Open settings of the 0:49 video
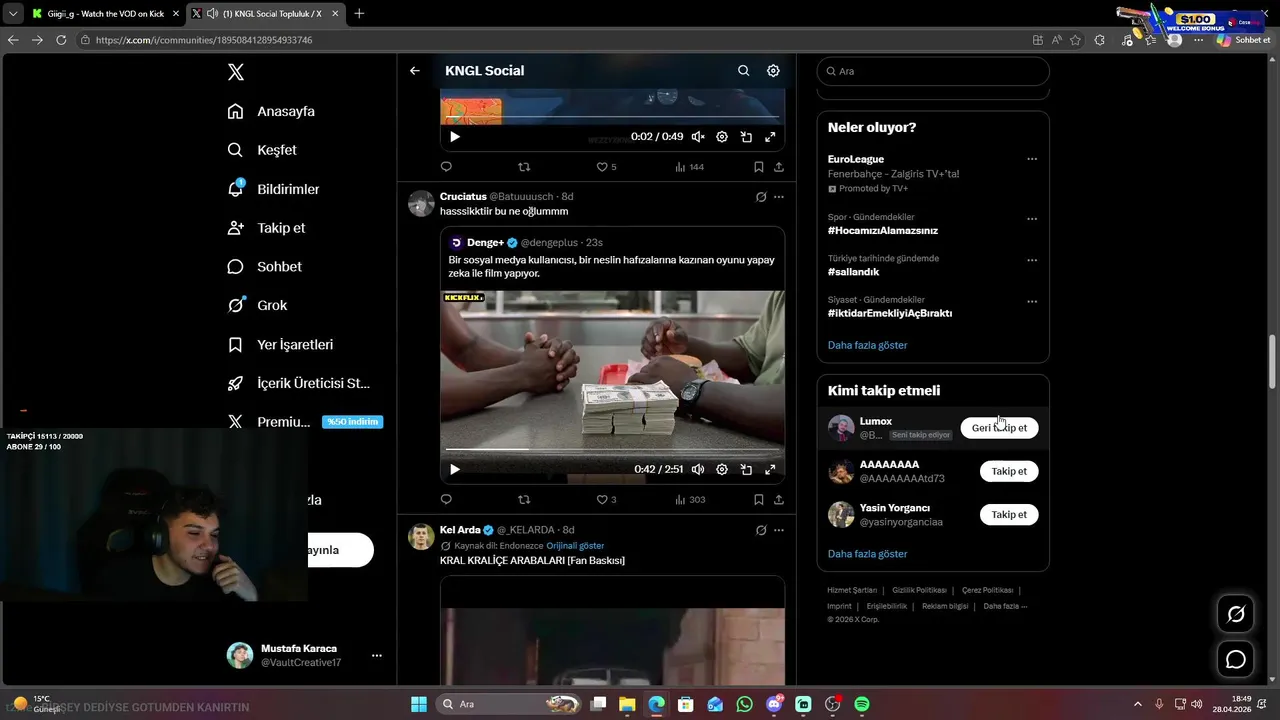 [722, 137]
